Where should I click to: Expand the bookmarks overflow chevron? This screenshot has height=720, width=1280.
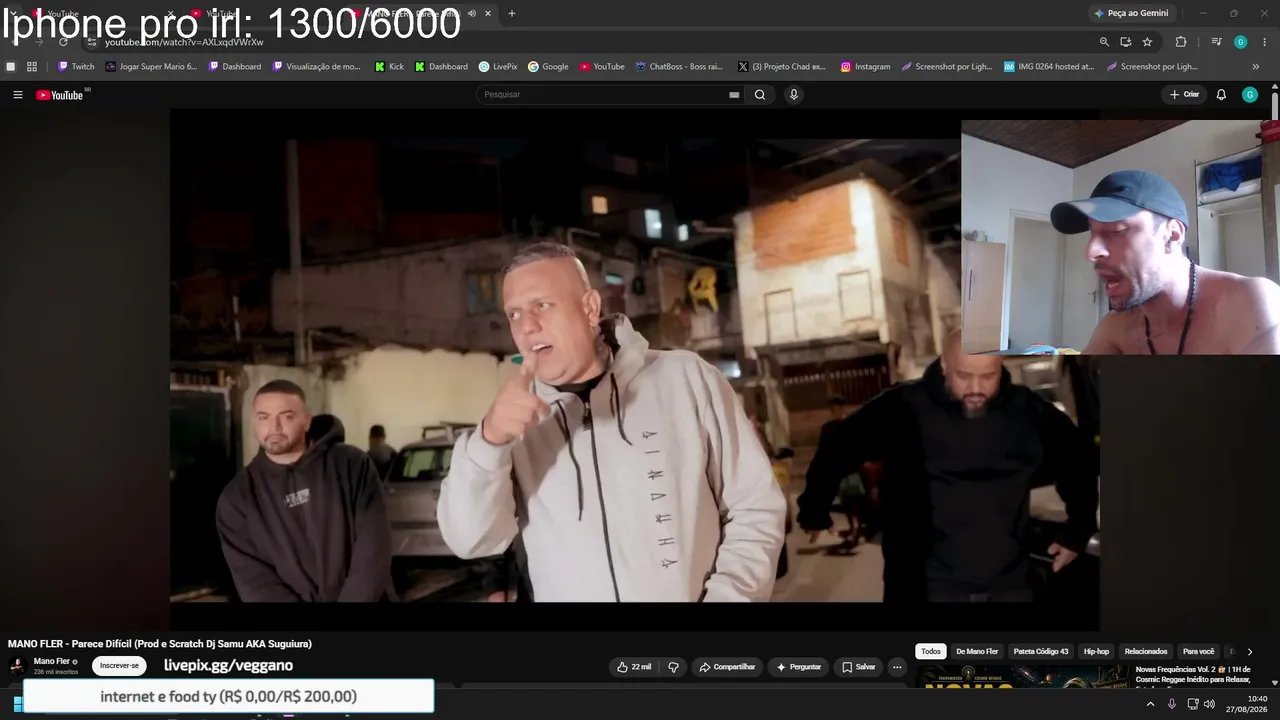click(1255, 67)
